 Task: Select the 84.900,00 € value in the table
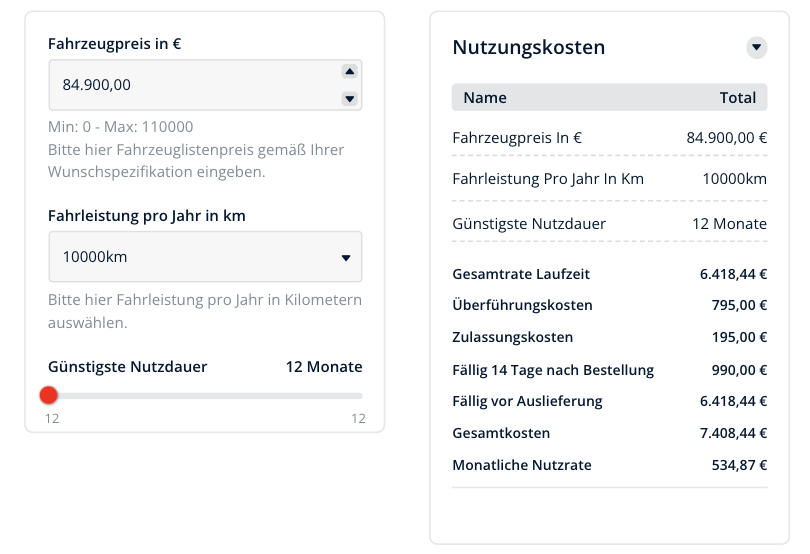pyautogui.click(x=726, y=138)
